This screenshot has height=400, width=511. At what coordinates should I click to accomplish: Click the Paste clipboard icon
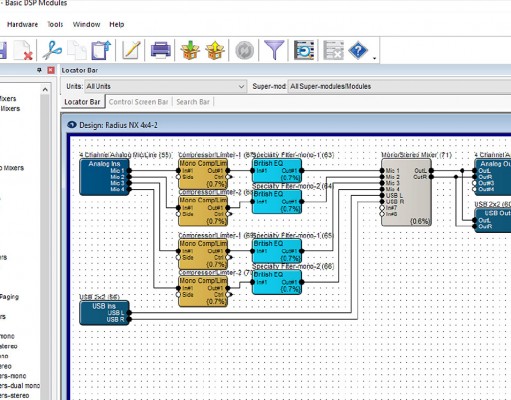click(x=101, y=50)
